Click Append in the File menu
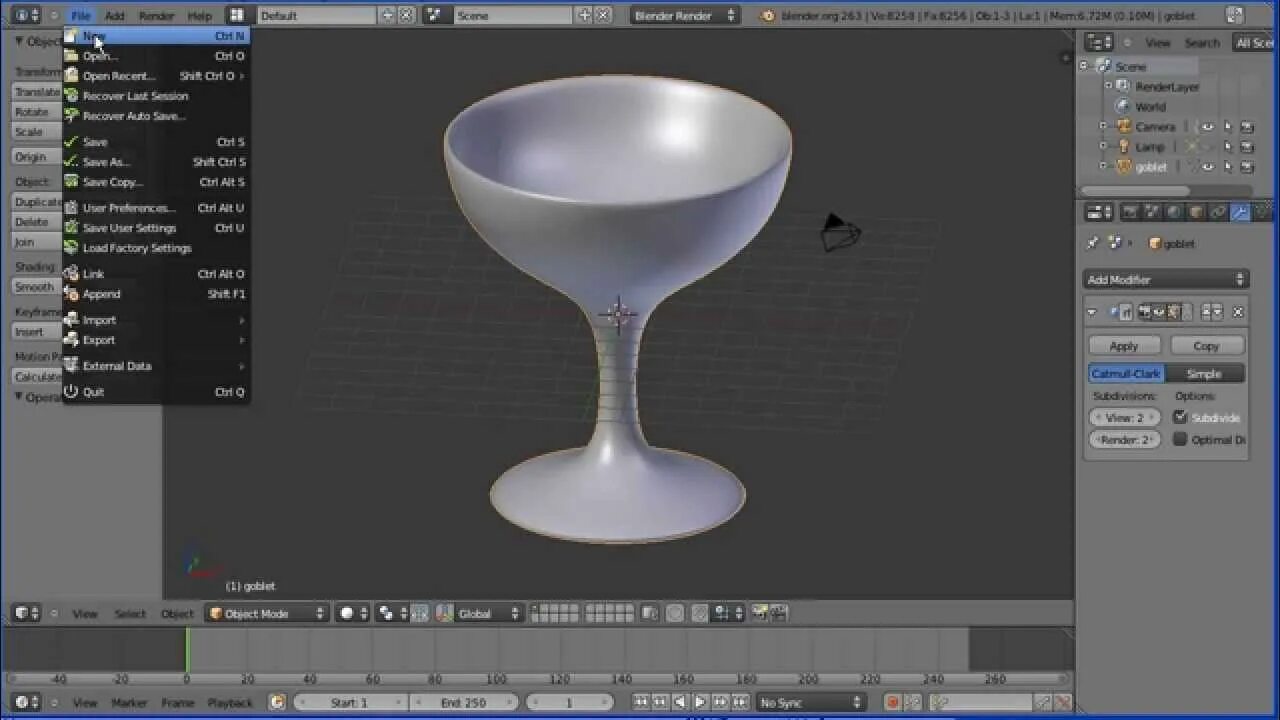The image size is (1280, 720). click(x=156, y=294)
